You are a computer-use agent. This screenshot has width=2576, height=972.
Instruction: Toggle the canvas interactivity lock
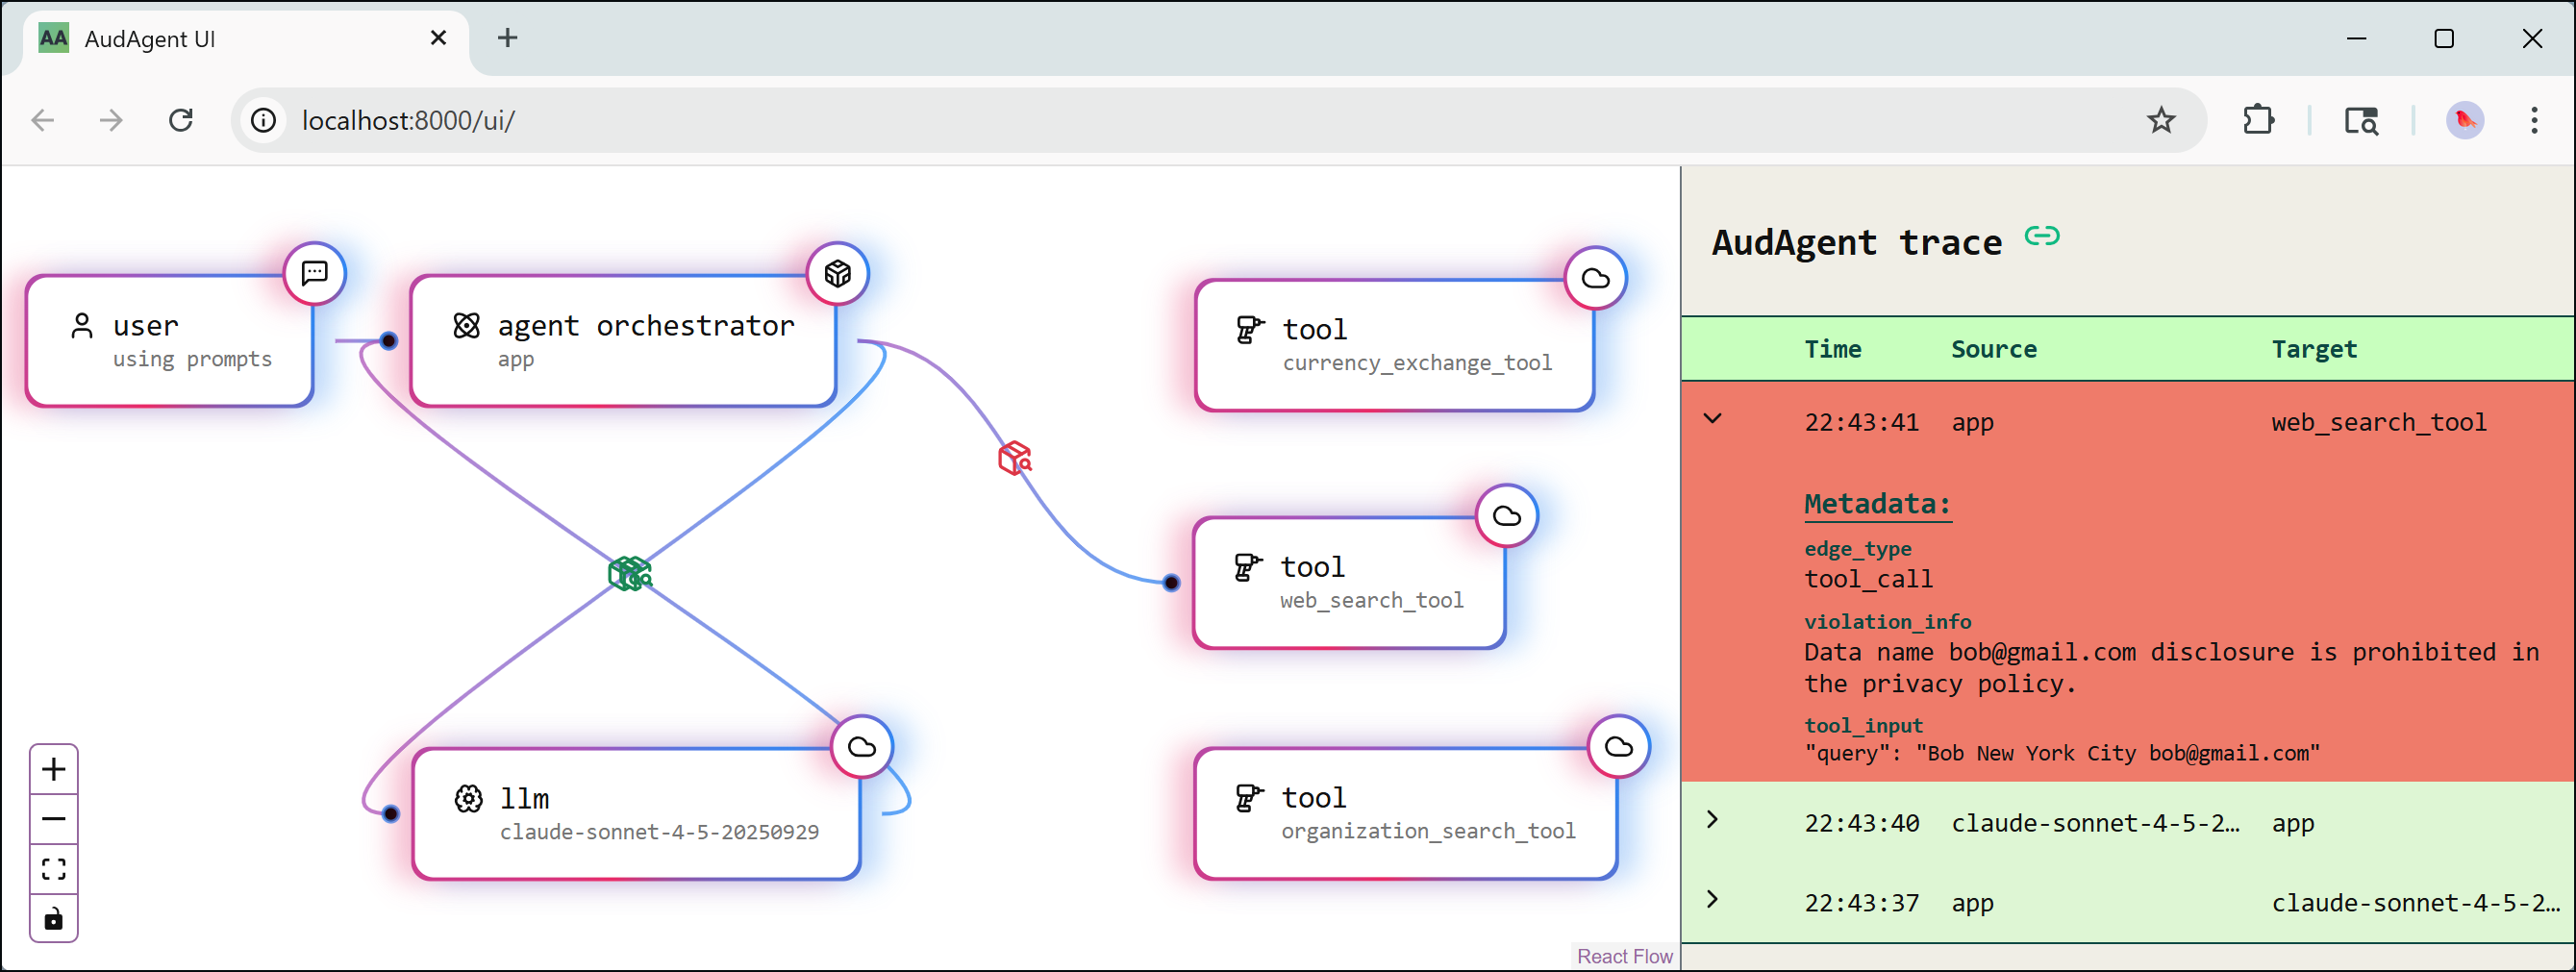[54, 918]
